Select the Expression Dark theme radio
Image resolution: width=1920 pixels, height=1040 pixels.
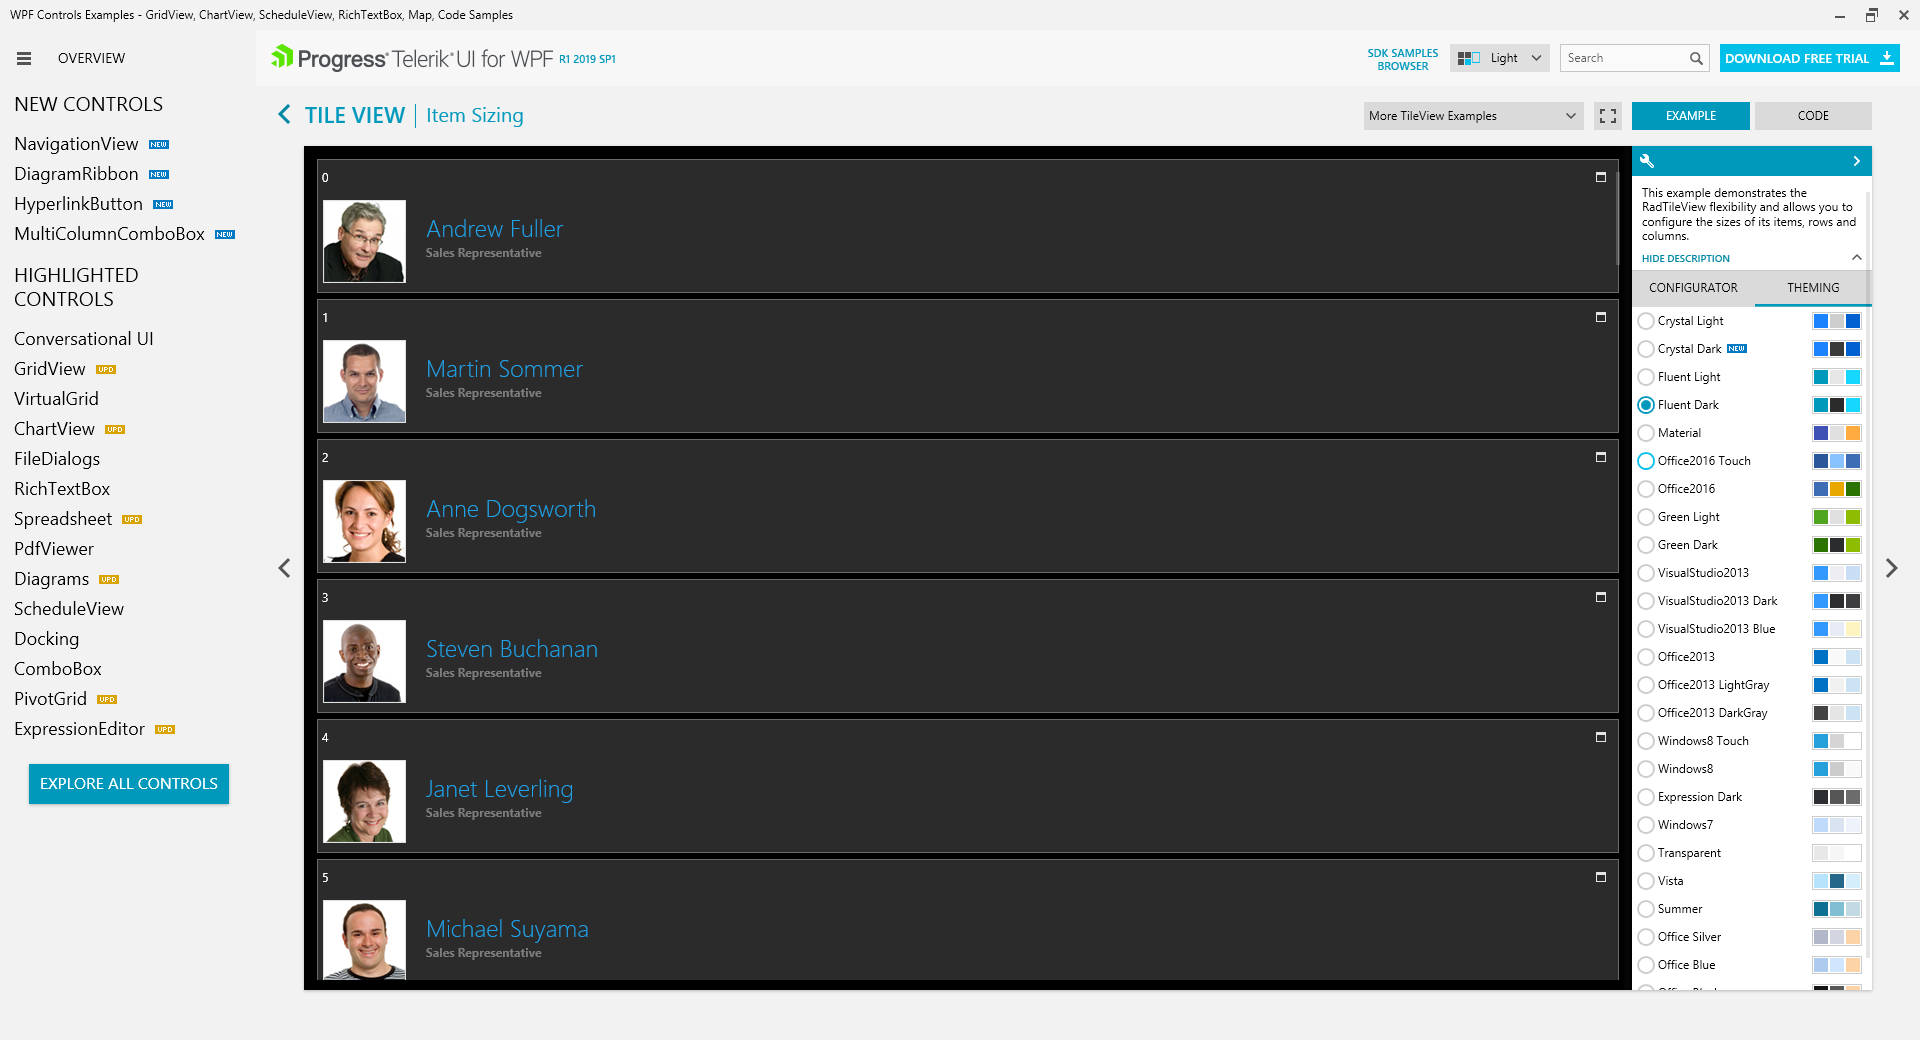(1646, 797)
